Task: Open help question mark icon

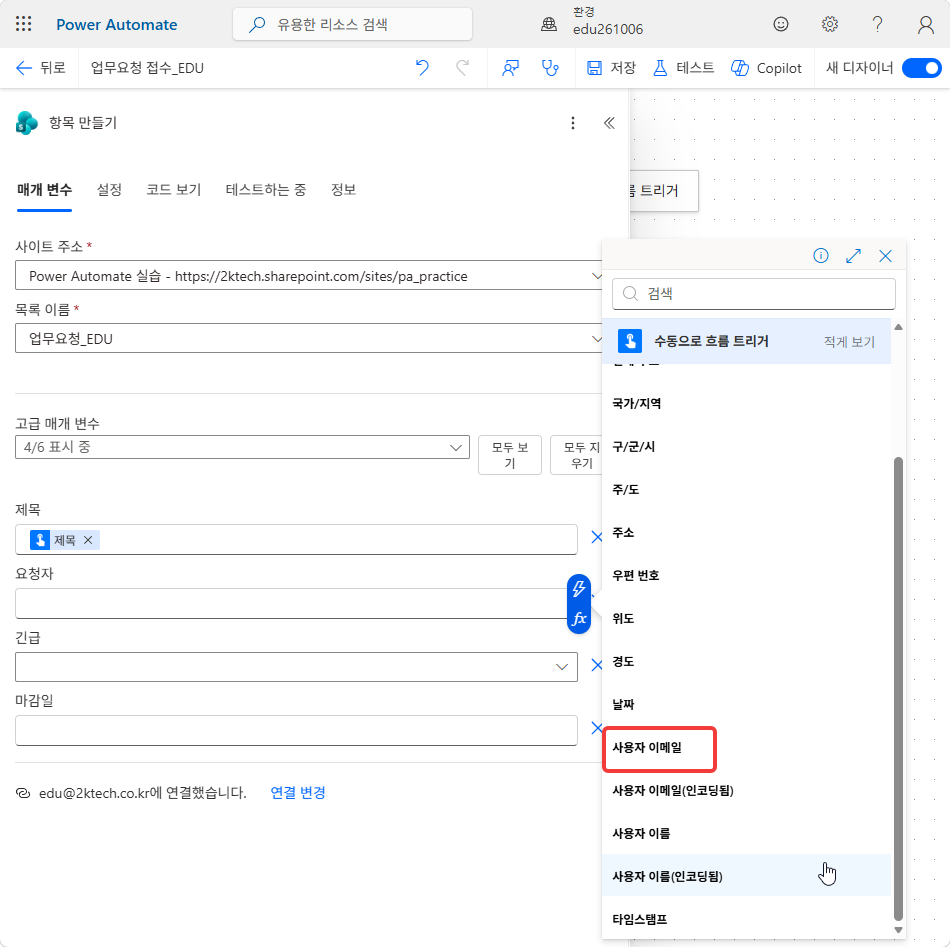Action: click(x=877, y=24)
